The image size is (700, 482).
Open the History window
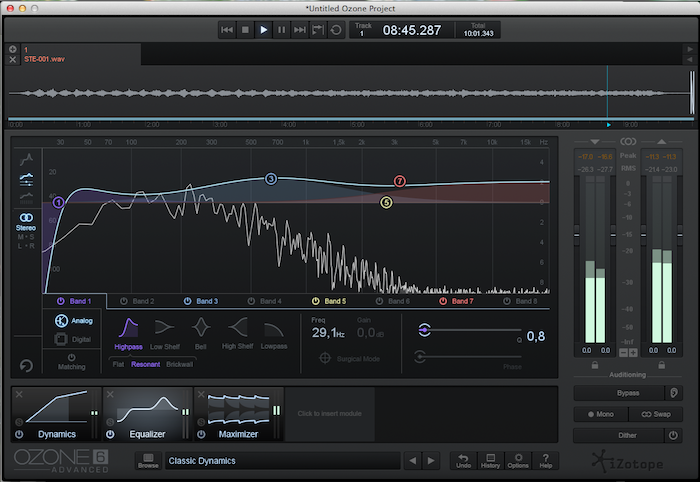(490, 459)
